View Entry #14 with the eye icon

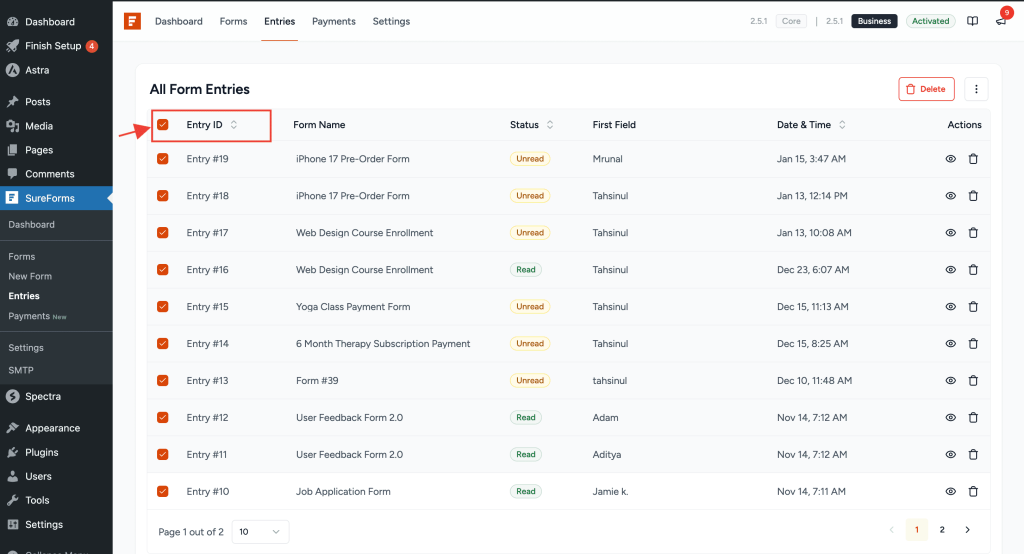coord(951,344)
